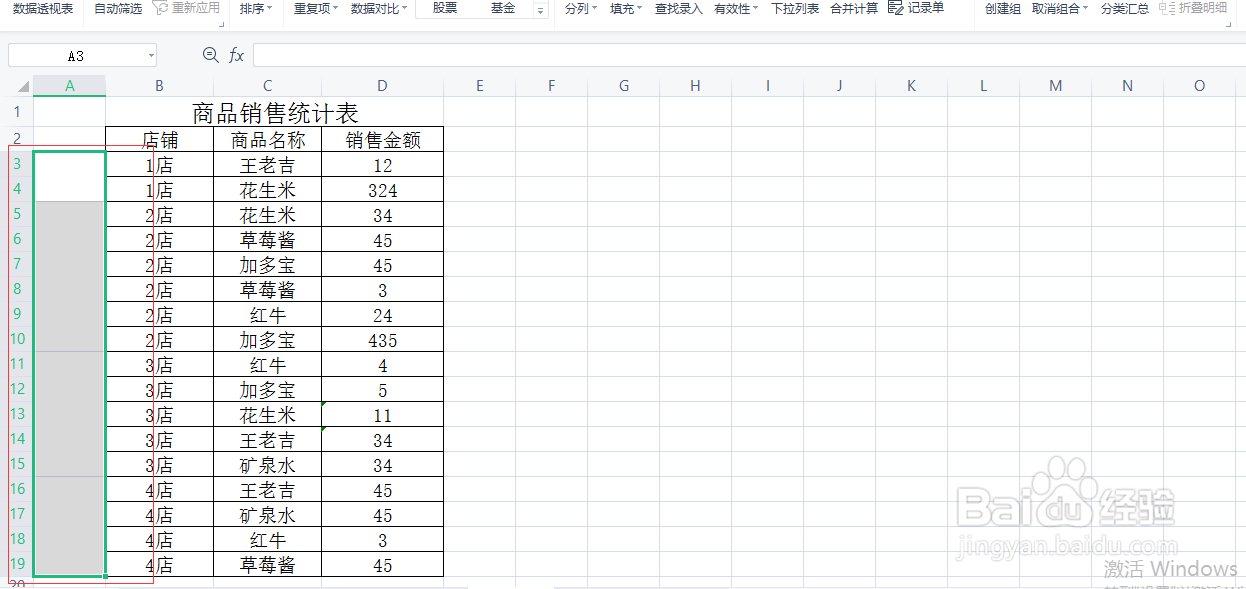Select the 股票 stock data type
This screenshot has width=1246, height=589.
pos(445,8)
